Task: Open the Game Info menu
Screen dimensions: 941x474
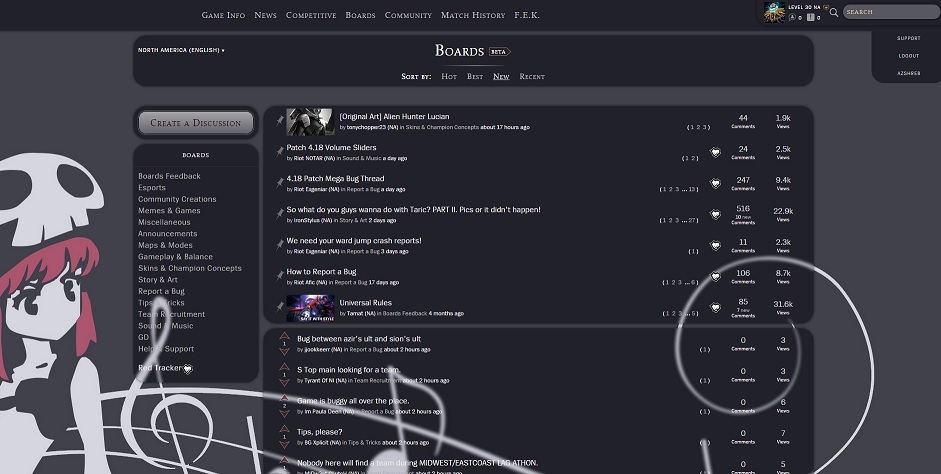Action: 223,15
